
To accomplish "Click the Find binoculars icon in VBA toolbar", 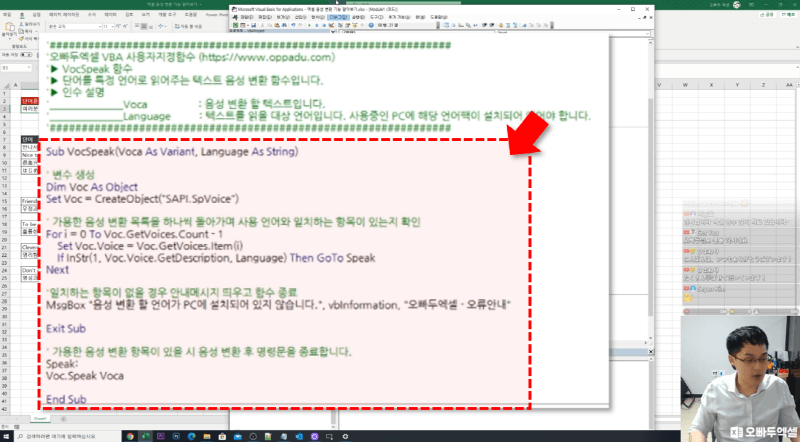I will 284,24.
